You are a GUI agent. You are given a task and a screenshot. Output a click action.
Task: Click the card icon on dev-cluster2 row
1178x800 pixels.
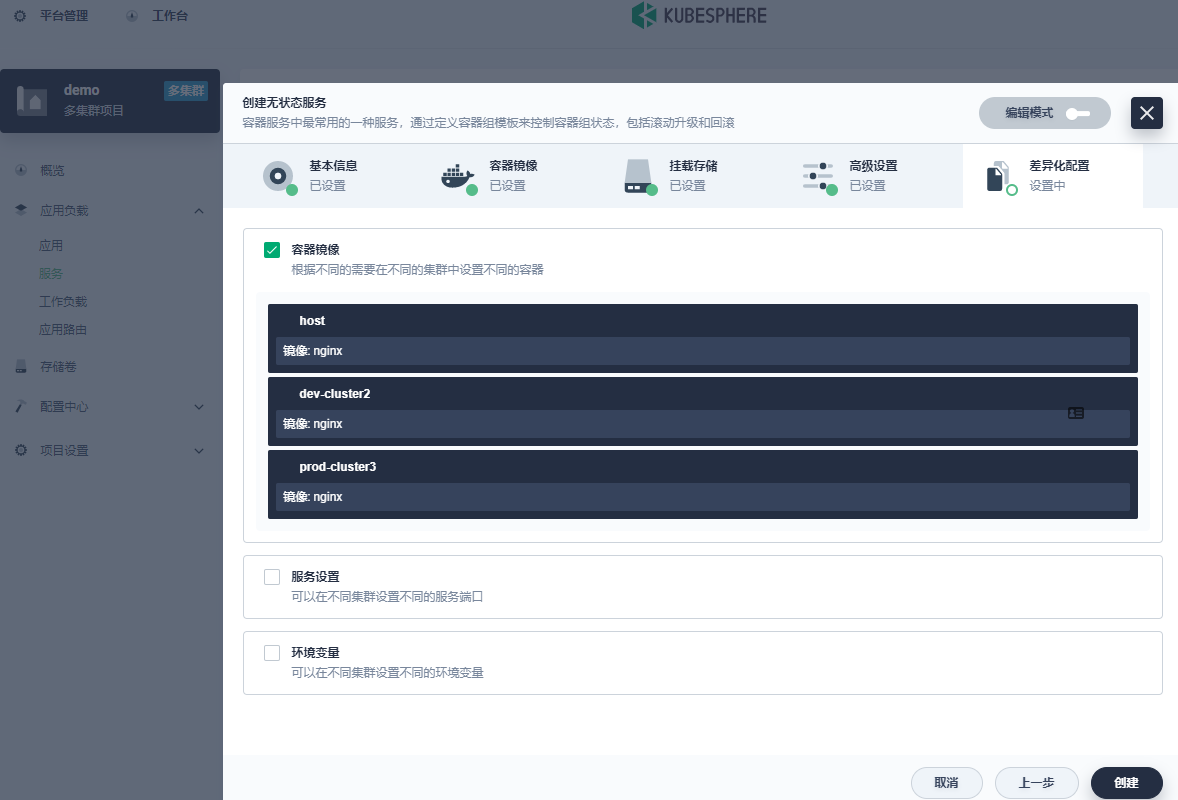(x=1076, y=413)
